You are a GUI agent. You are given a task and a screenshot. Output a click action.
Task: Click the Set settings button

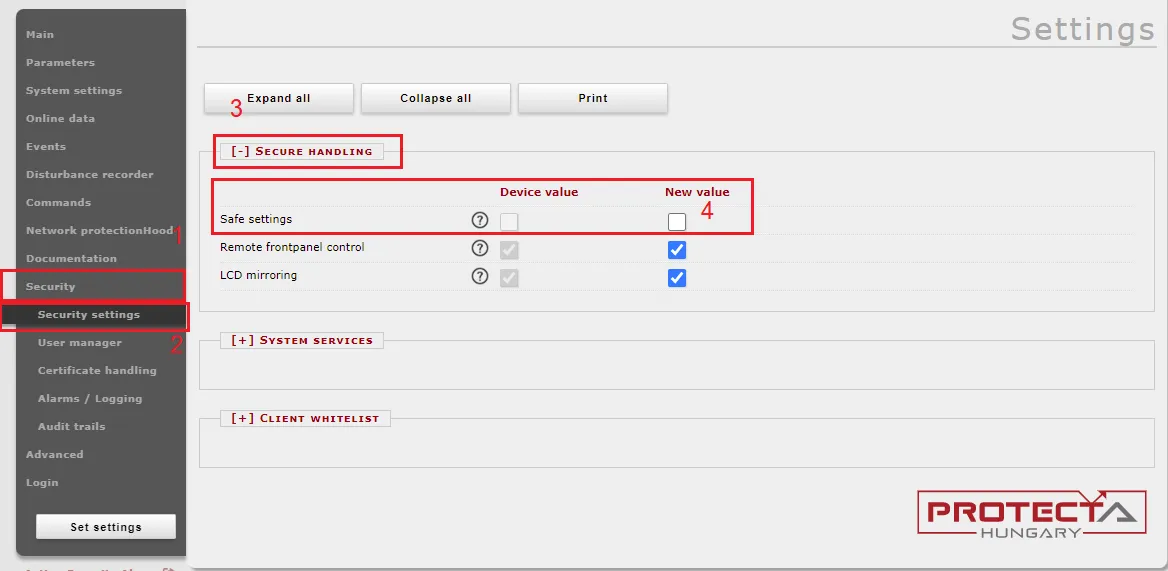point(106,527)
